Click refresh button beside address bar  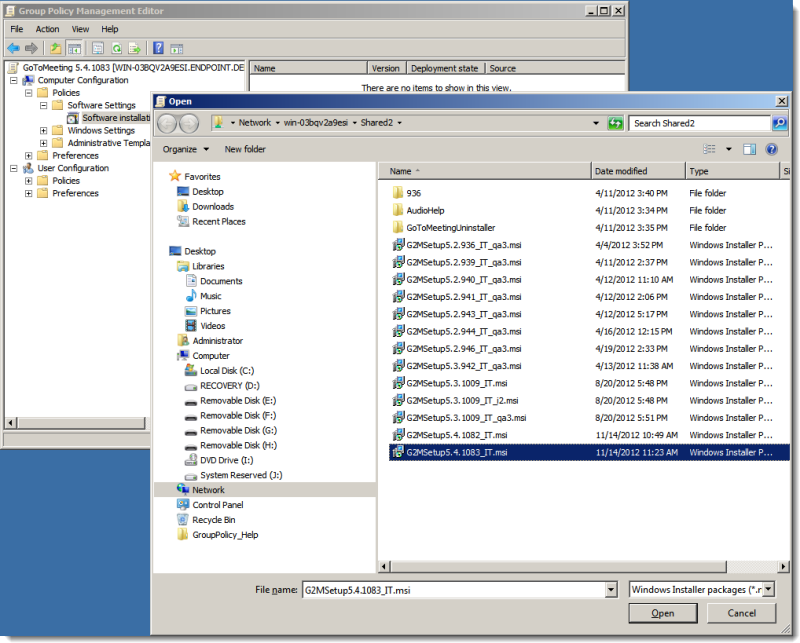point(615,123)
